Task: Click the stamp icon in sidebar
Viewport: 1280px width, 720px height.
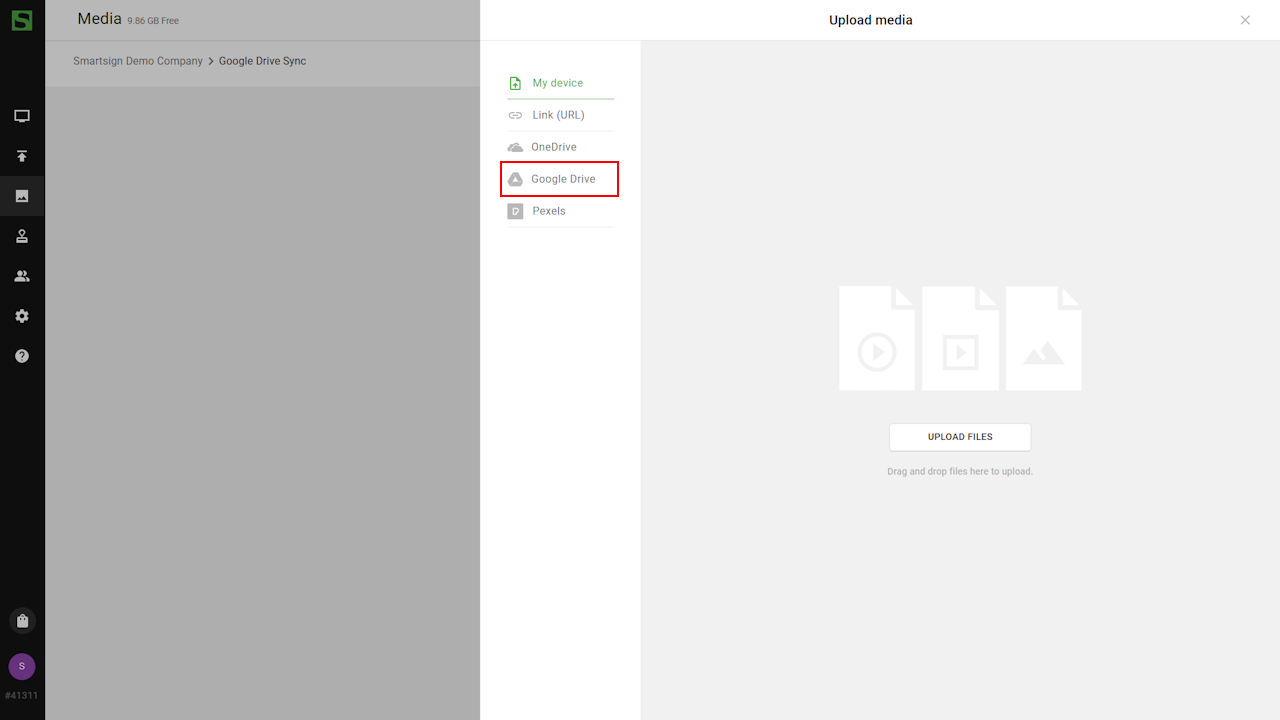Action: click(x=22, y=236)
